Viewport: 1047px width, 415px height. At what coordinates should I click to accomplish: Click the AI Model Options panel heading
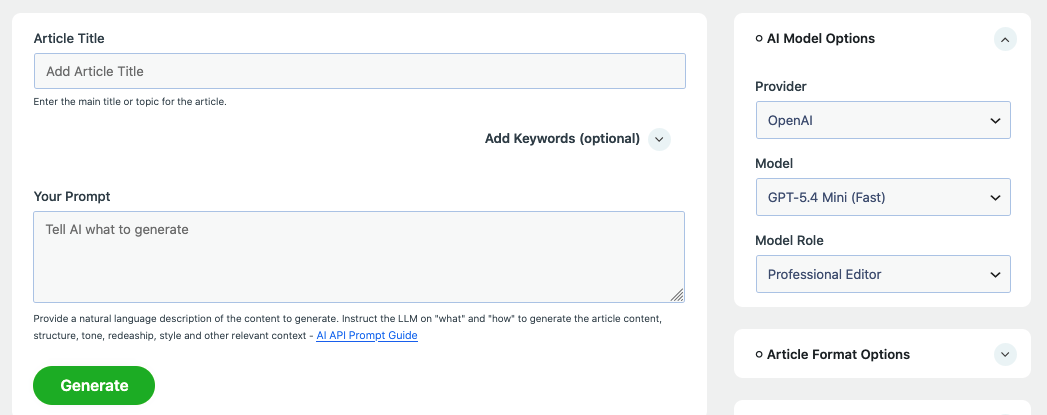pyautogui.click(x=821, y=39)
